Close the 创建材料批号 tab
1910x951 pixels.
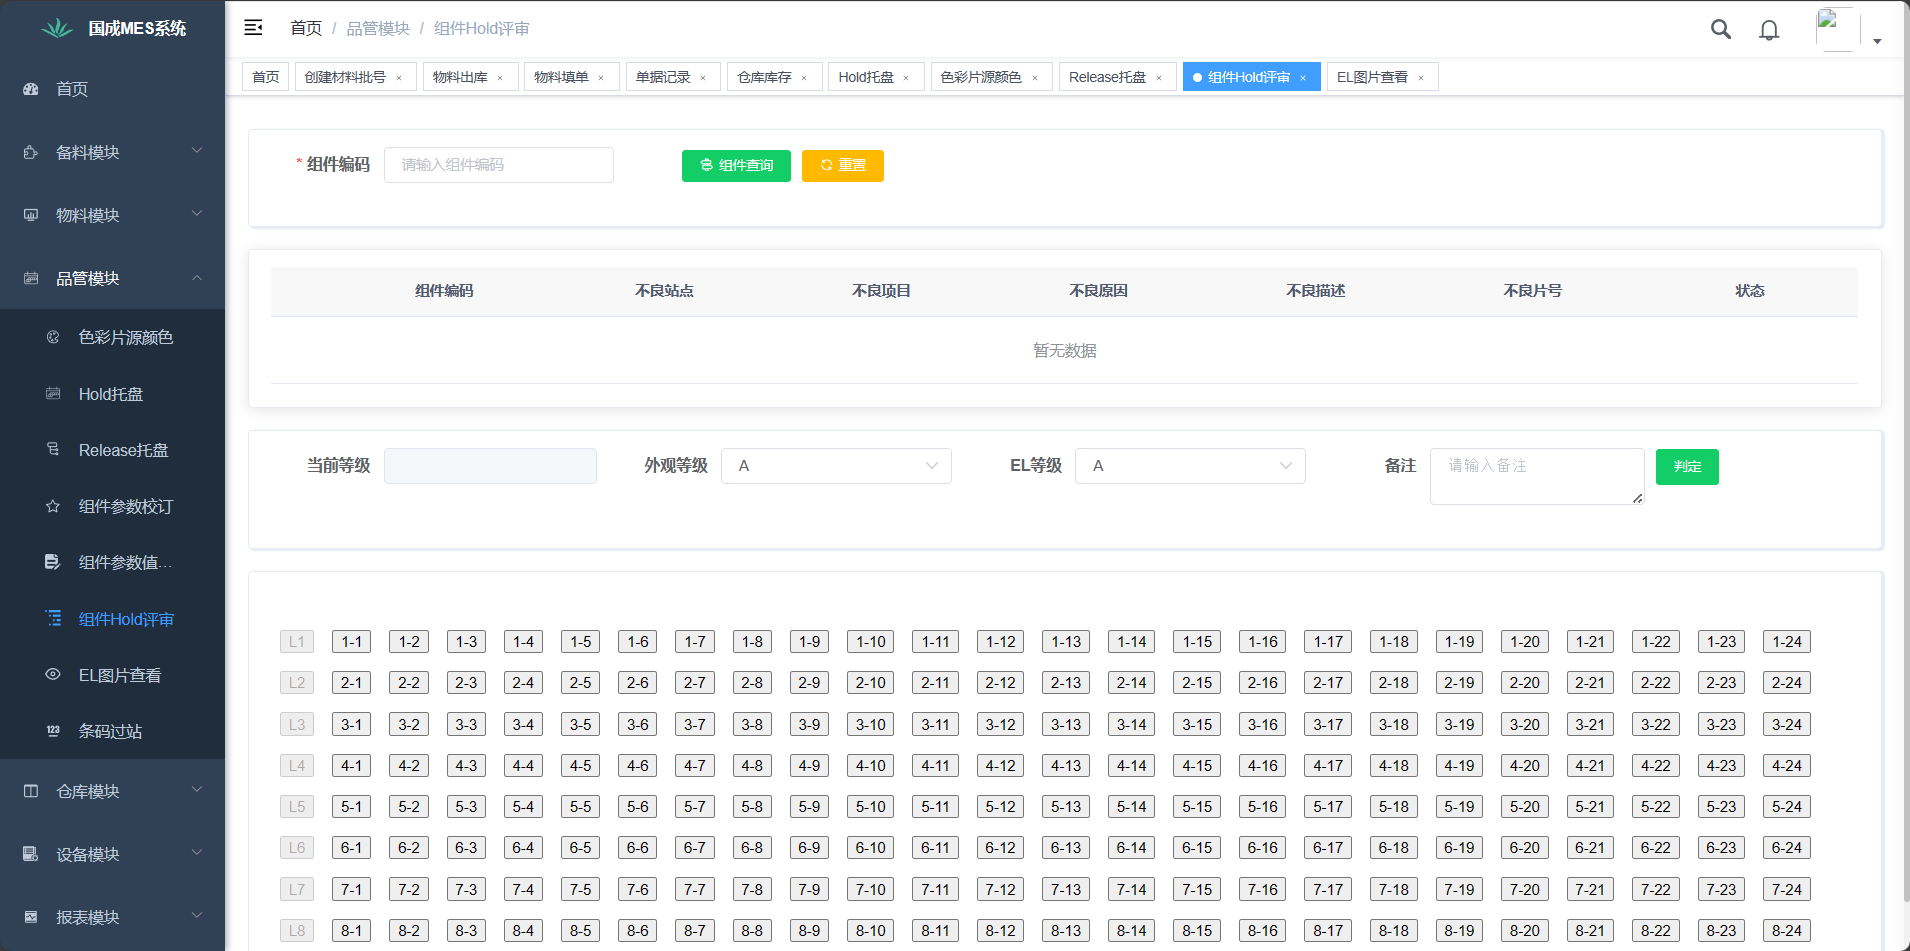399,78
